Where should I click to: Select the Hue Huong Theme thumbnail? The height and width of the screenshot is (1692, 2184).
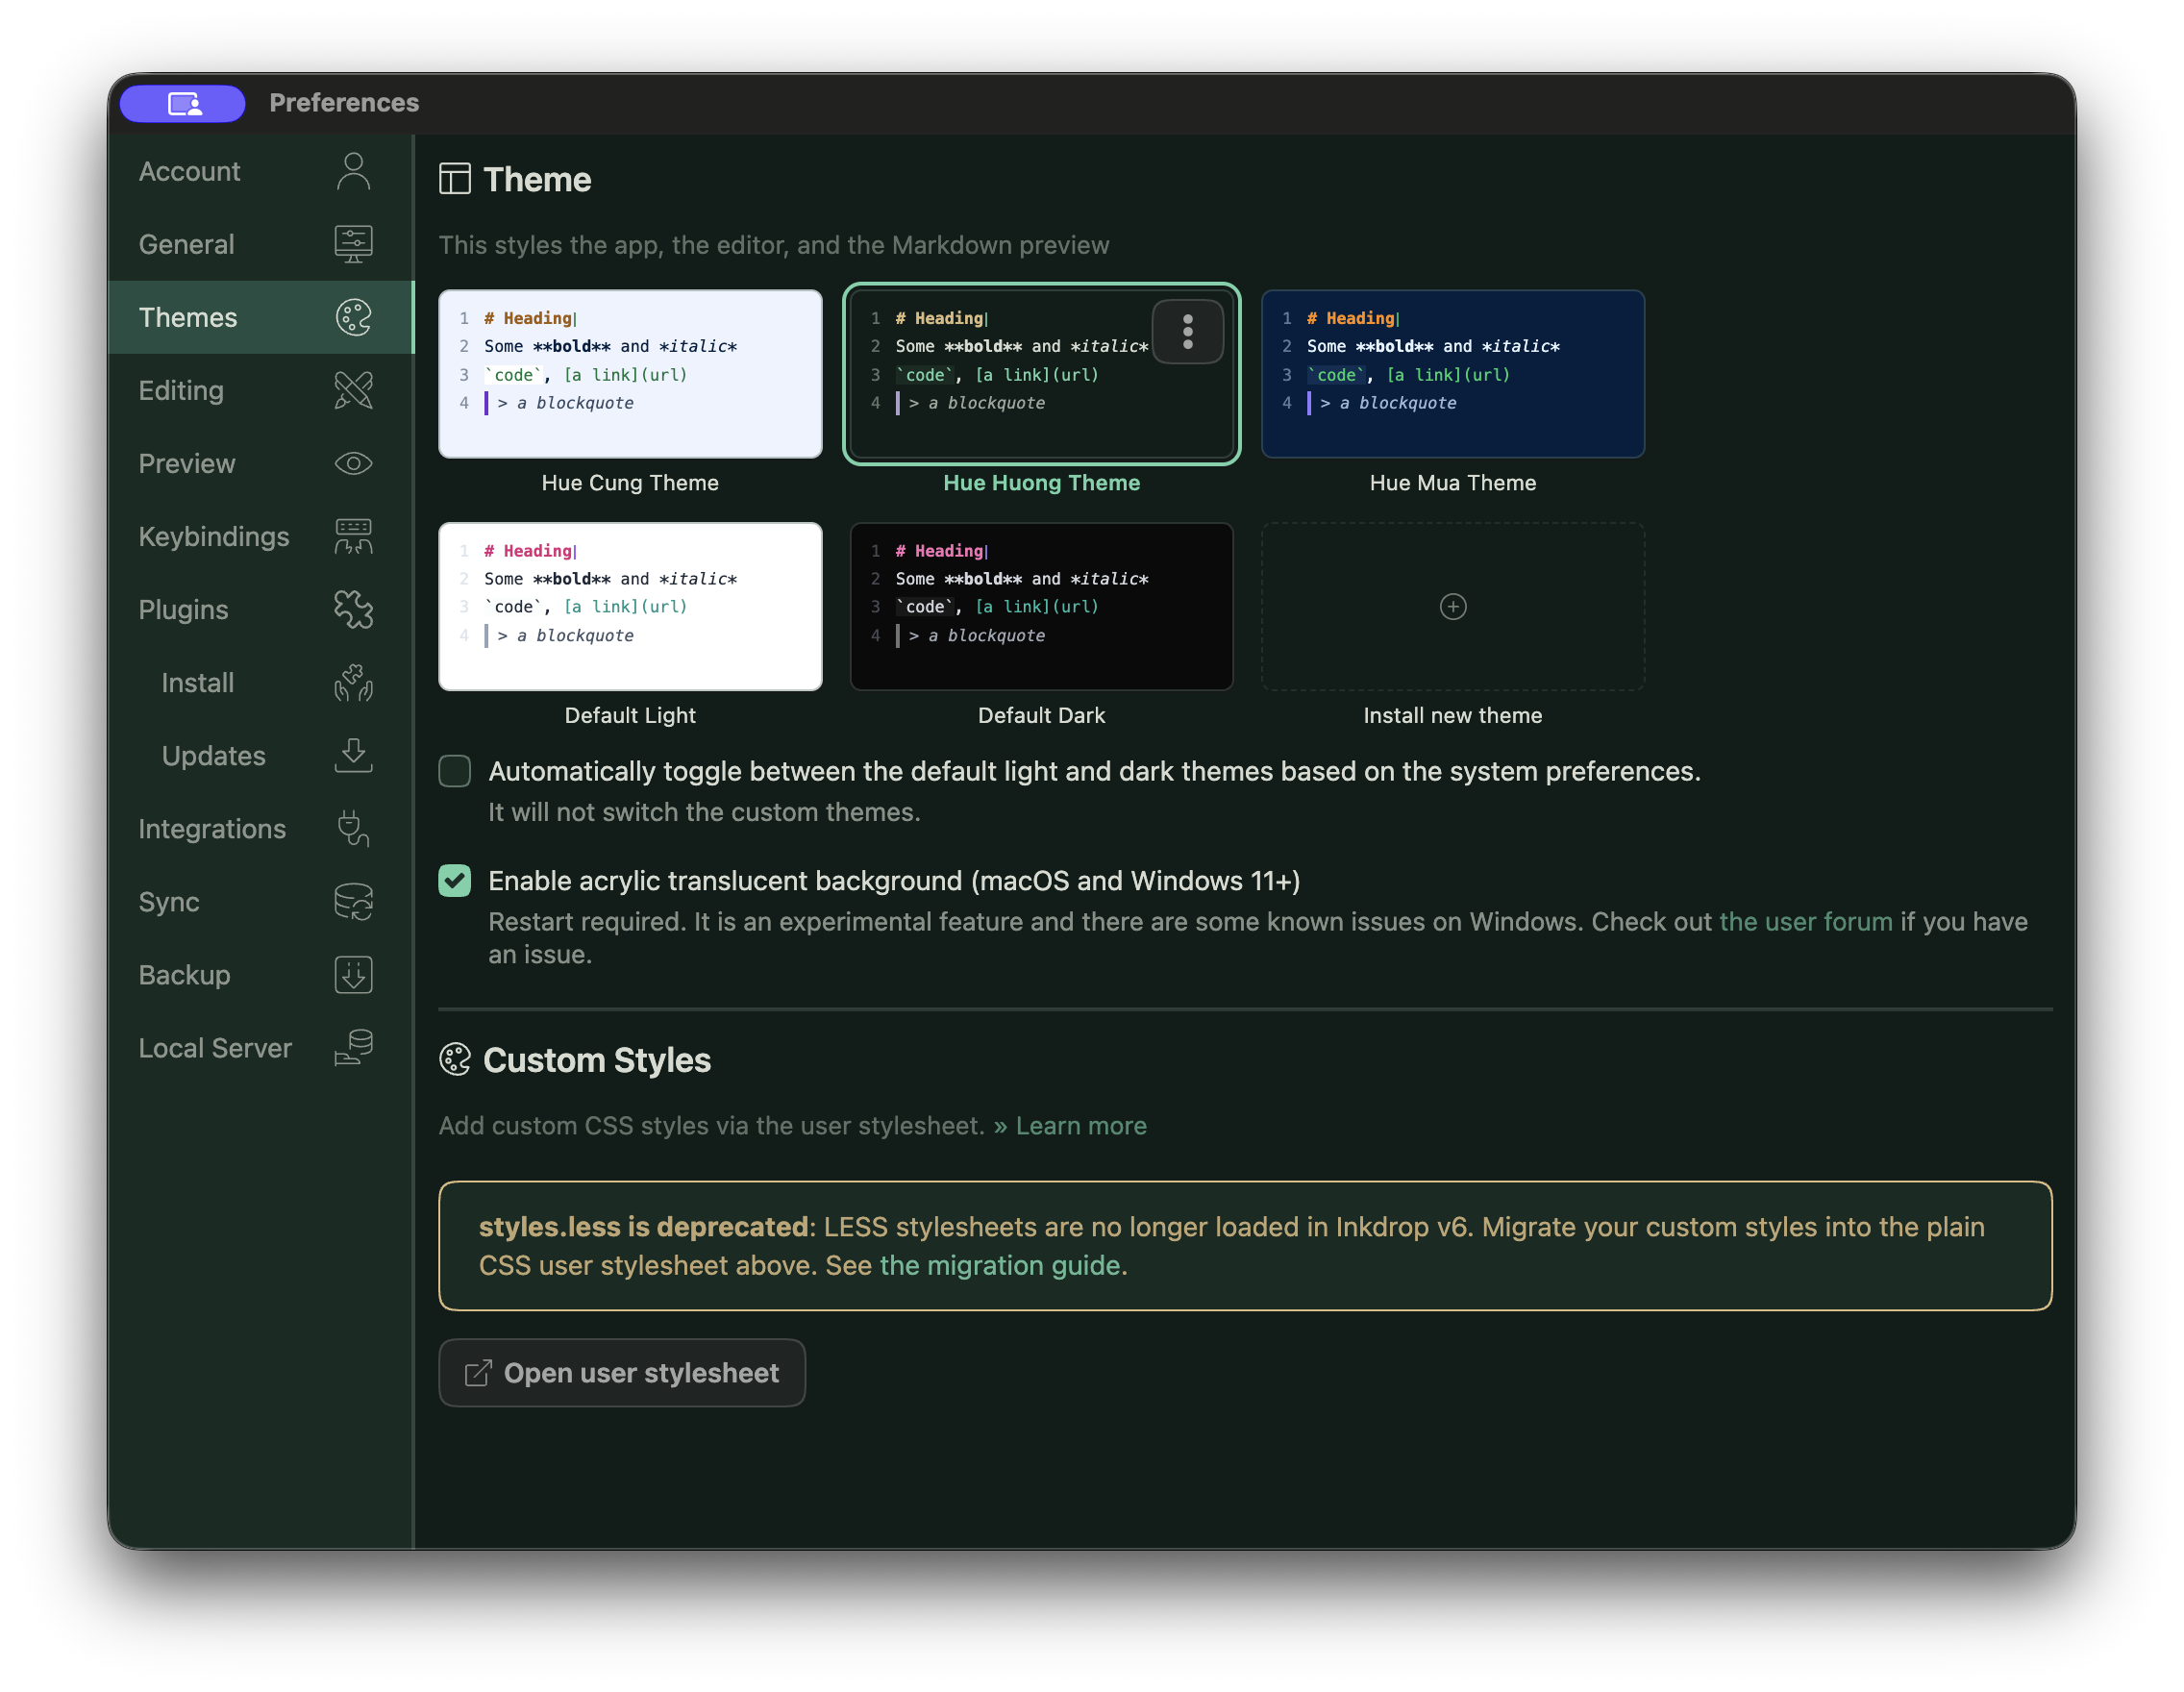click(x=1041, y=374)
